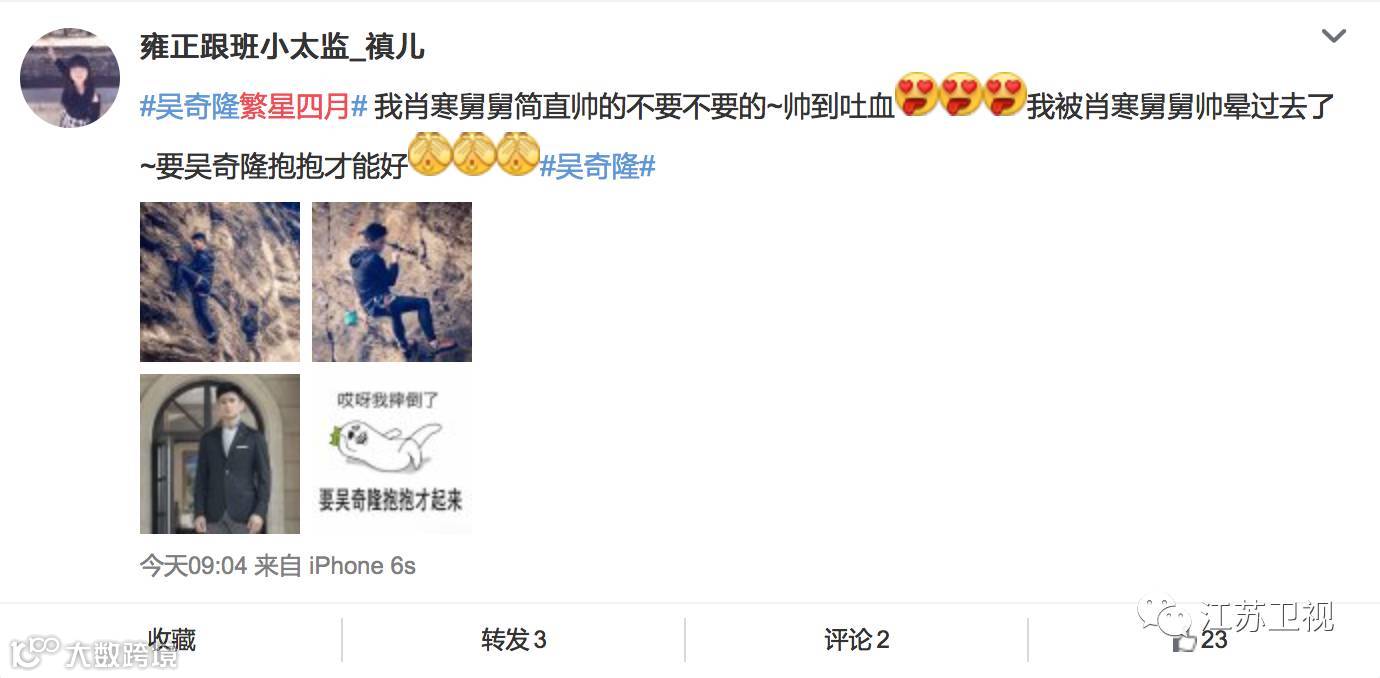The image size is (1380, 678).
Task: Click the first praying hands emoji
Action: 430,156
